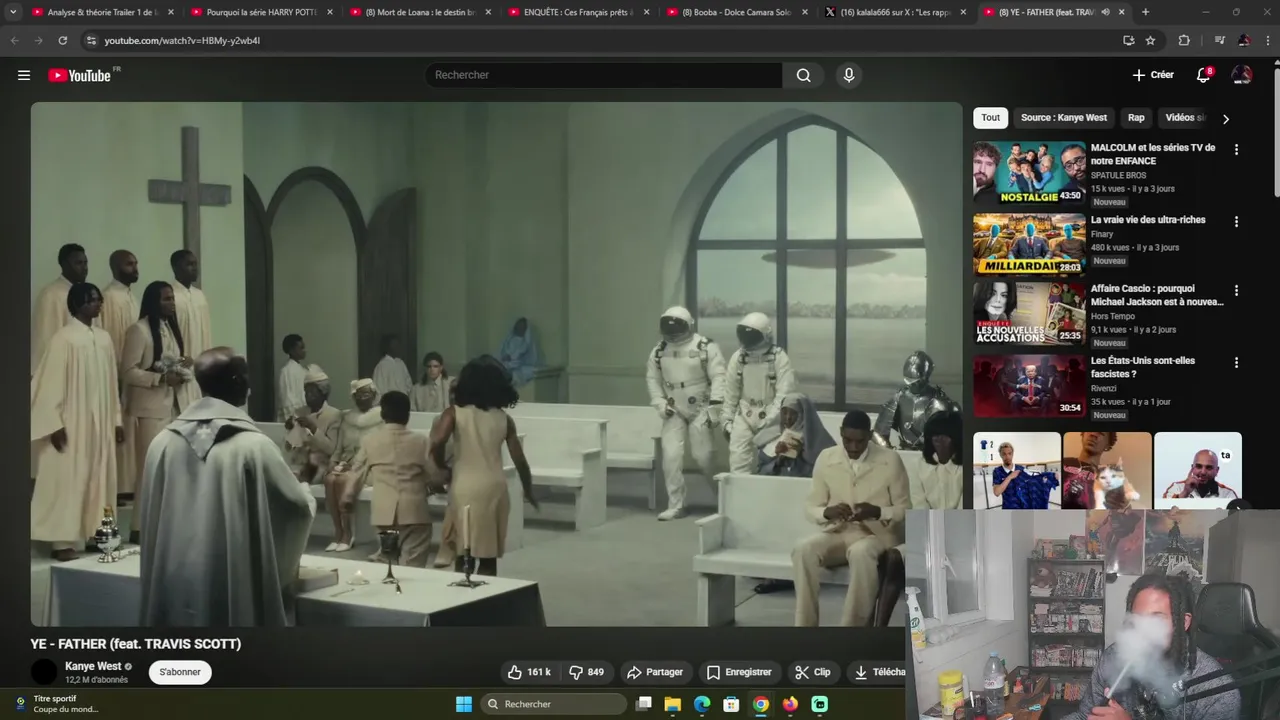Open Firefox from the taskbar
The width and height of the screenshot is (1280, 720).
(790, 704)
